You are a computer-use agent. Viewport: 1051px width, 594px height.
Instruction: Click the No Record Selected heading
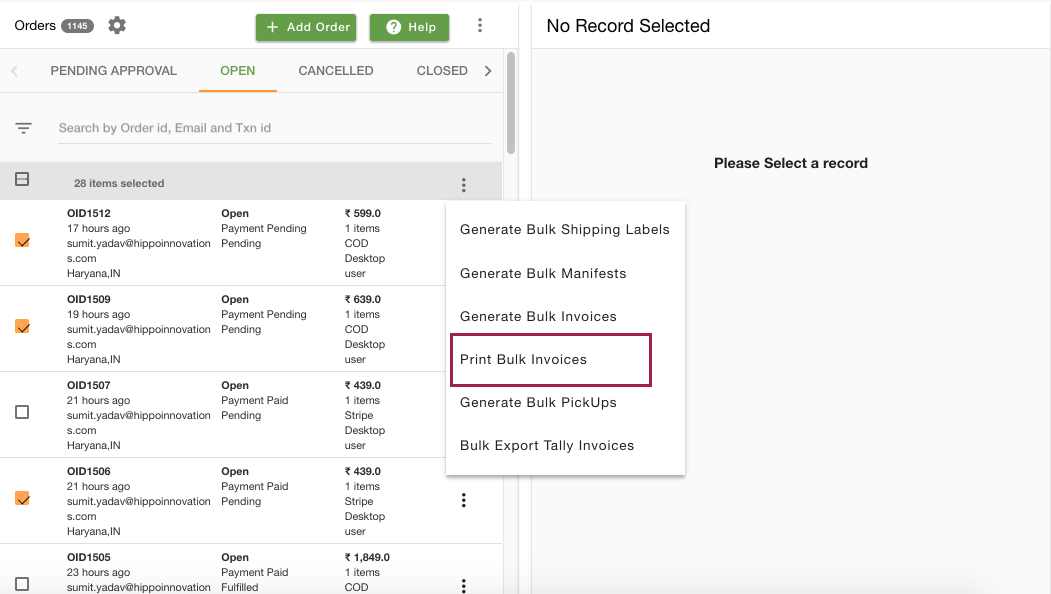(628, 25)
